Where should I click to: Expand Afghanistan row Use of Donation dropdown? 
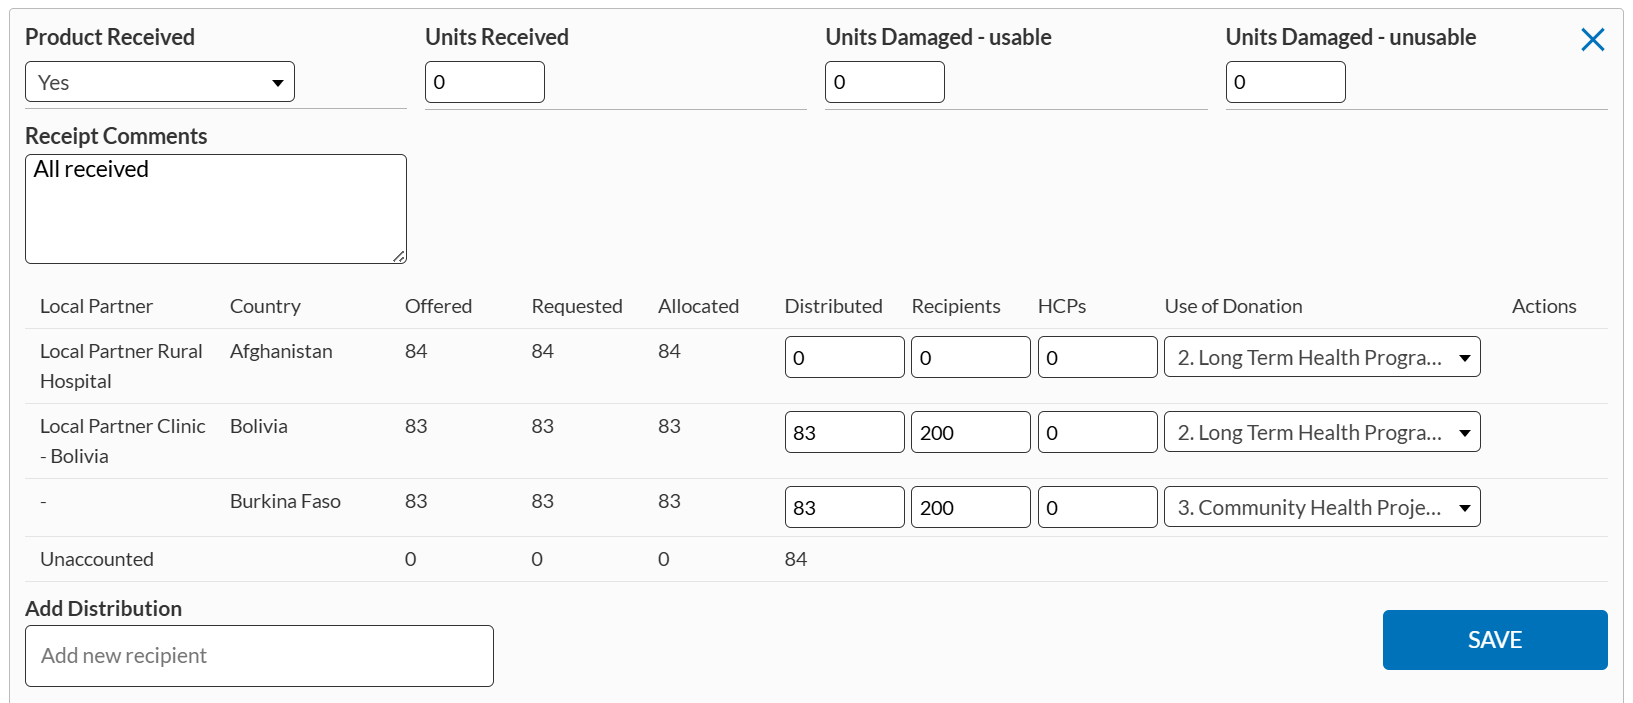pos(1321,357)
